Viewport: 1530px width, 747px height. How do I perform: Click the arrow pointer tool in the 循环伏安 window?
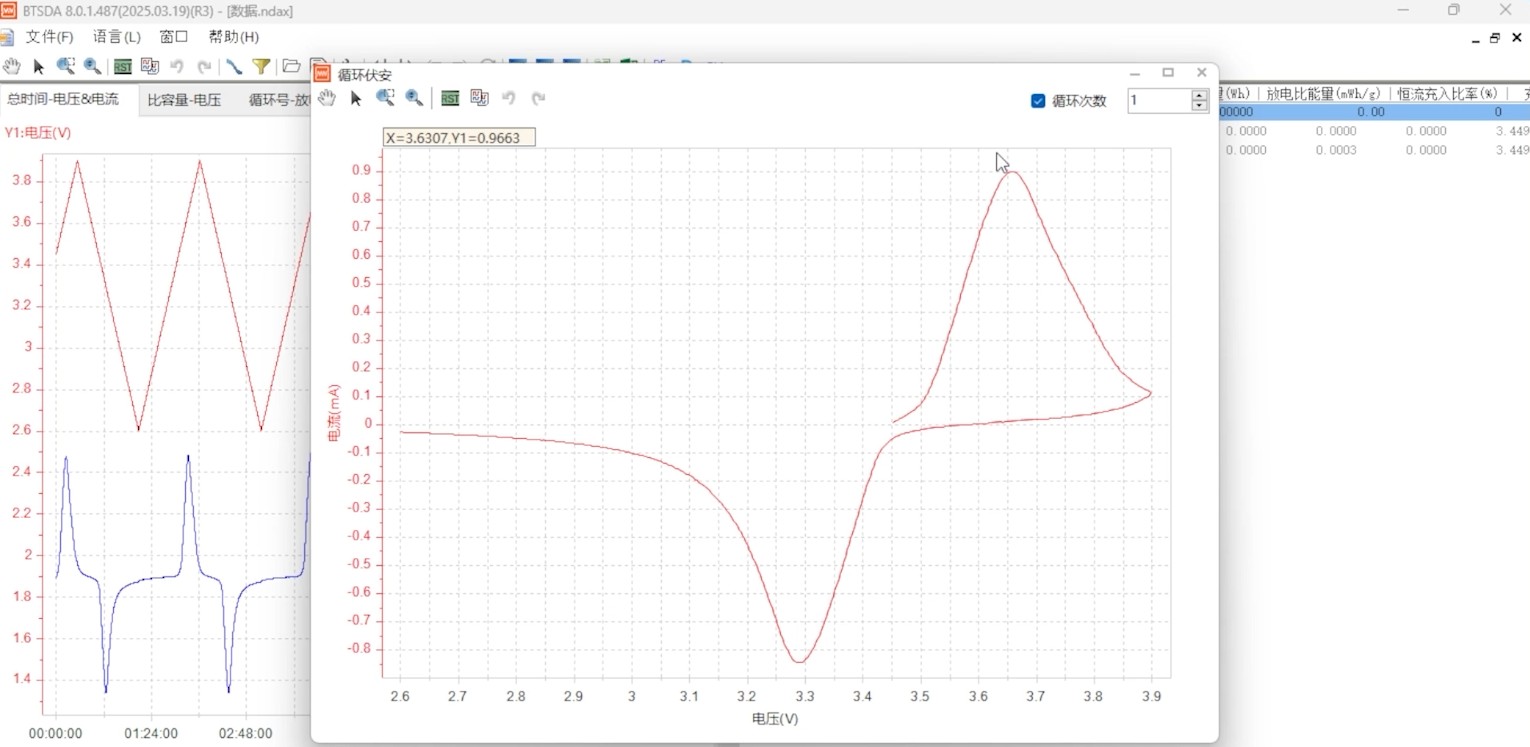355,98
